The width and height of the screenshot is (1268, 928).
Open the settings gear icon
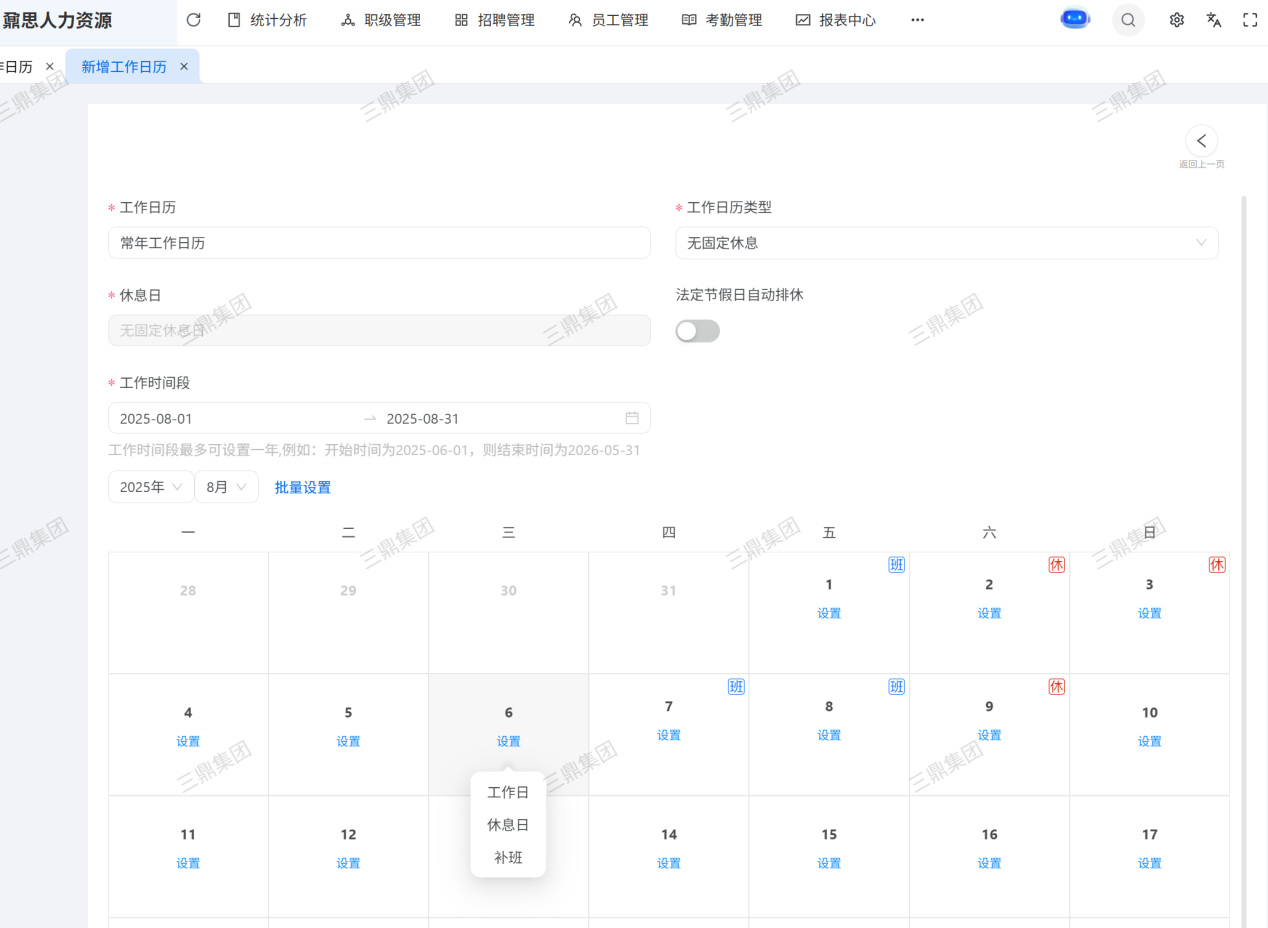[x=1177, y=20]
